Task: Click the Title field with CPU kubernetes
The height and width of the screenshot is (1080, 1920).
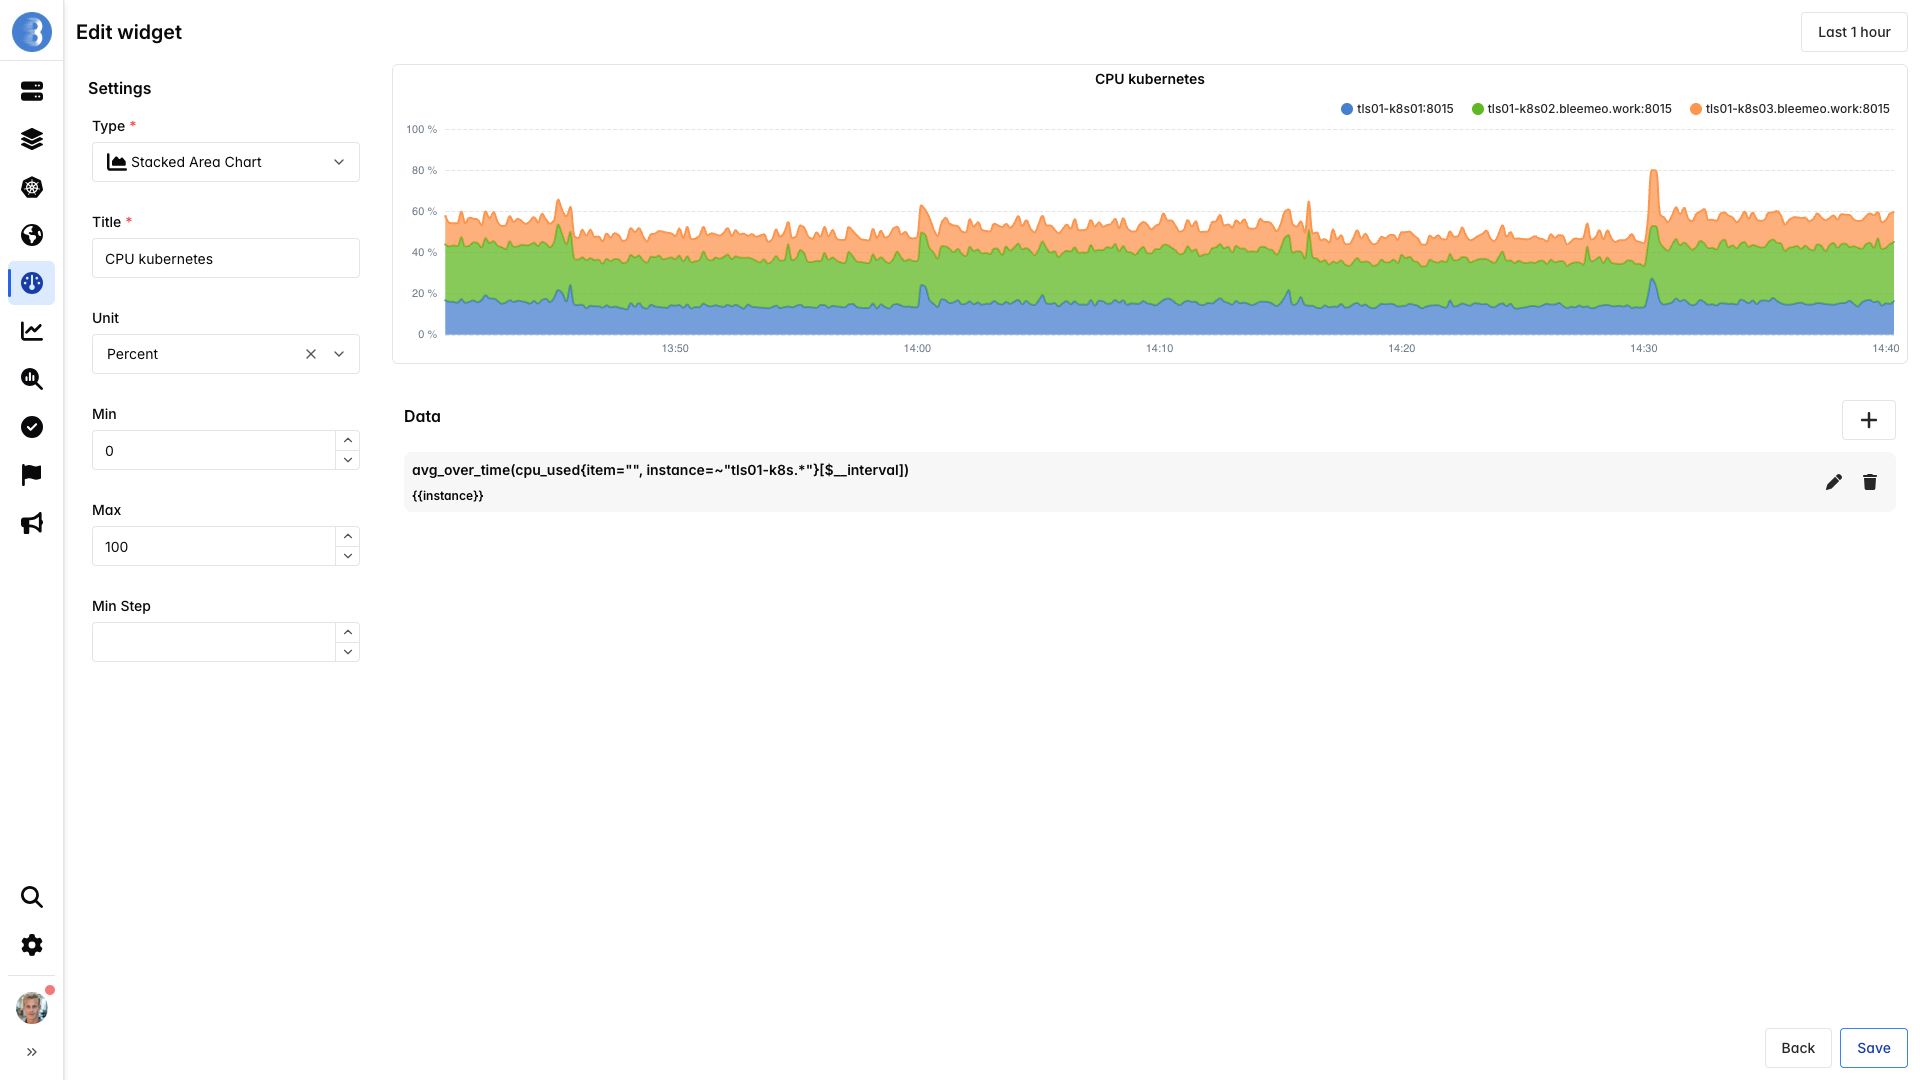Action: [x=226, y=258]
